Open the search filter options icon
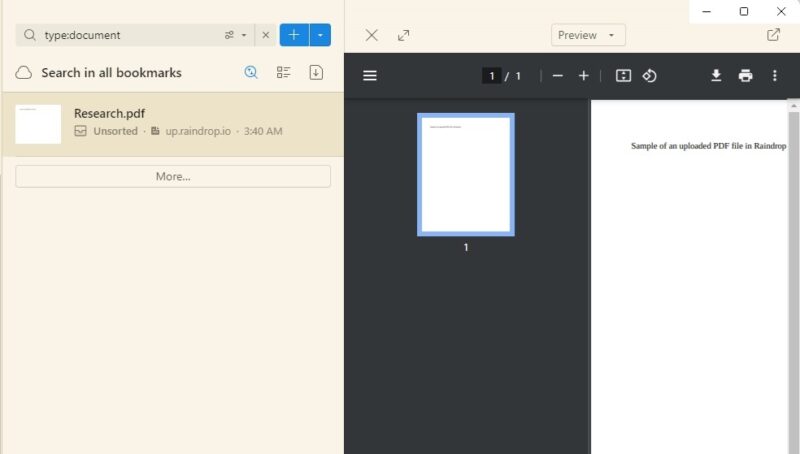 click(x=229, y=35)
